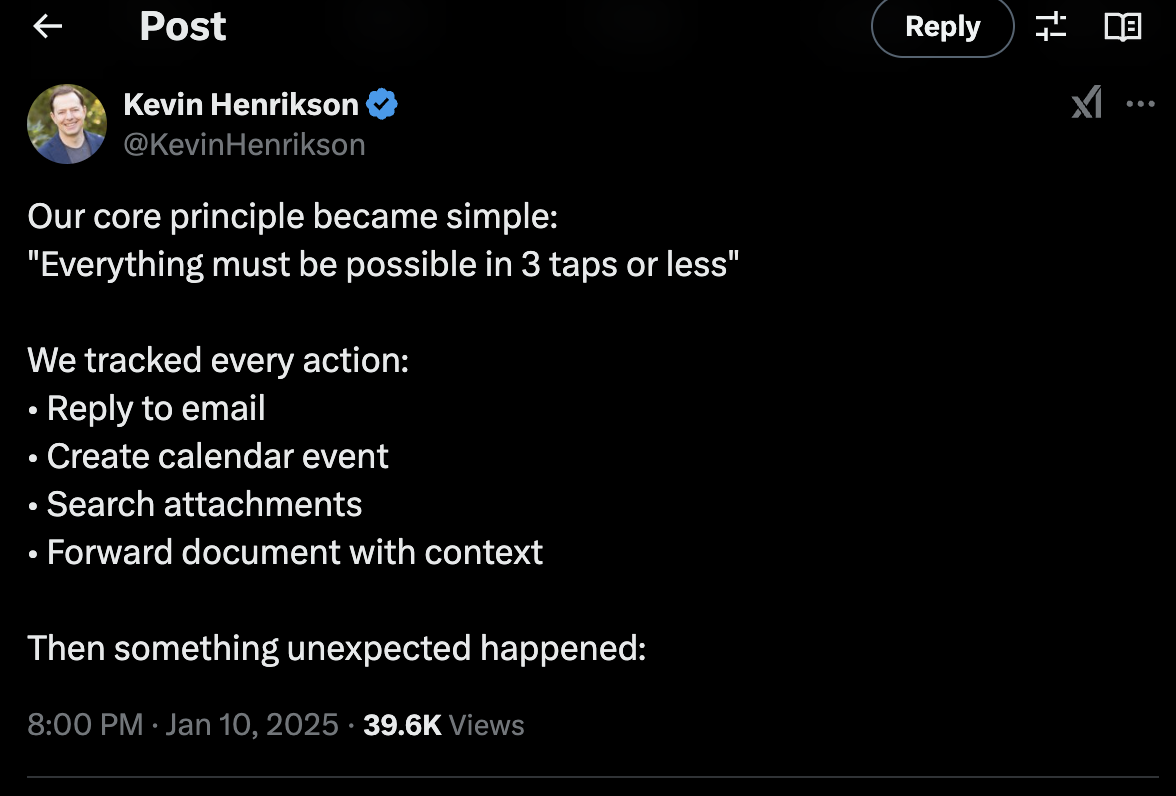Image resolution: width=1176 pixels, height=796 pixels.
Task: Click the "We tracked every action" line
Action: (218, 360)
